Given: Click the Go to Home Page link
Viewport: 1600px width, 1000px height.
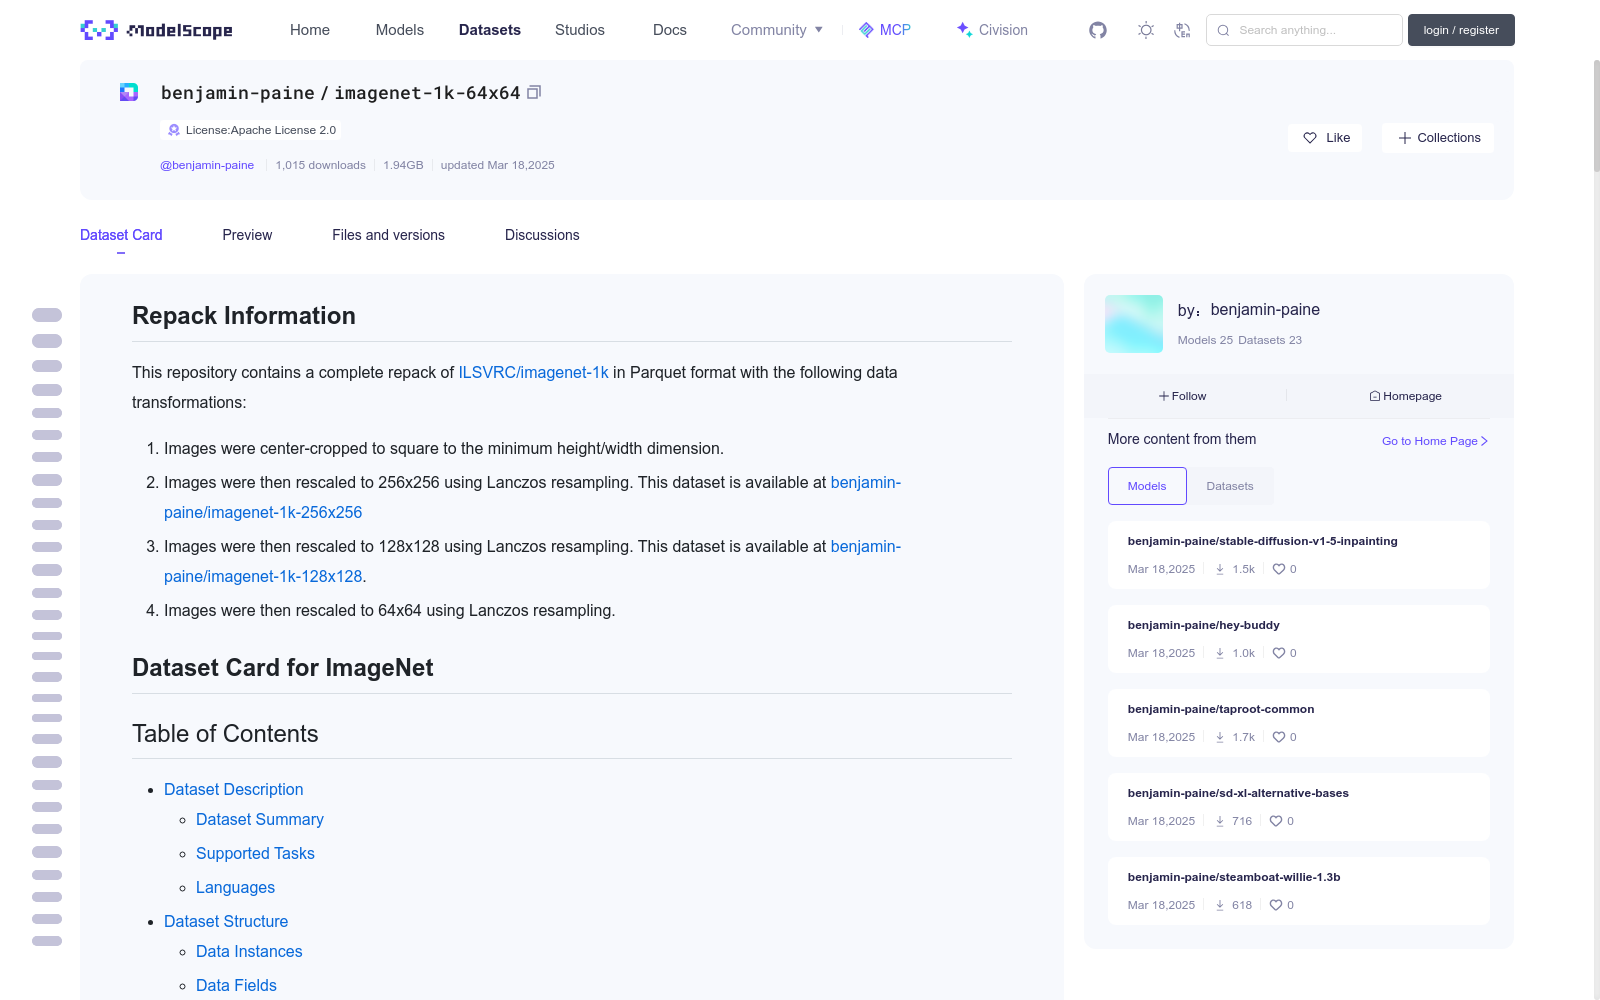Looking at the screenshot, I should (x=1435, y=441).
